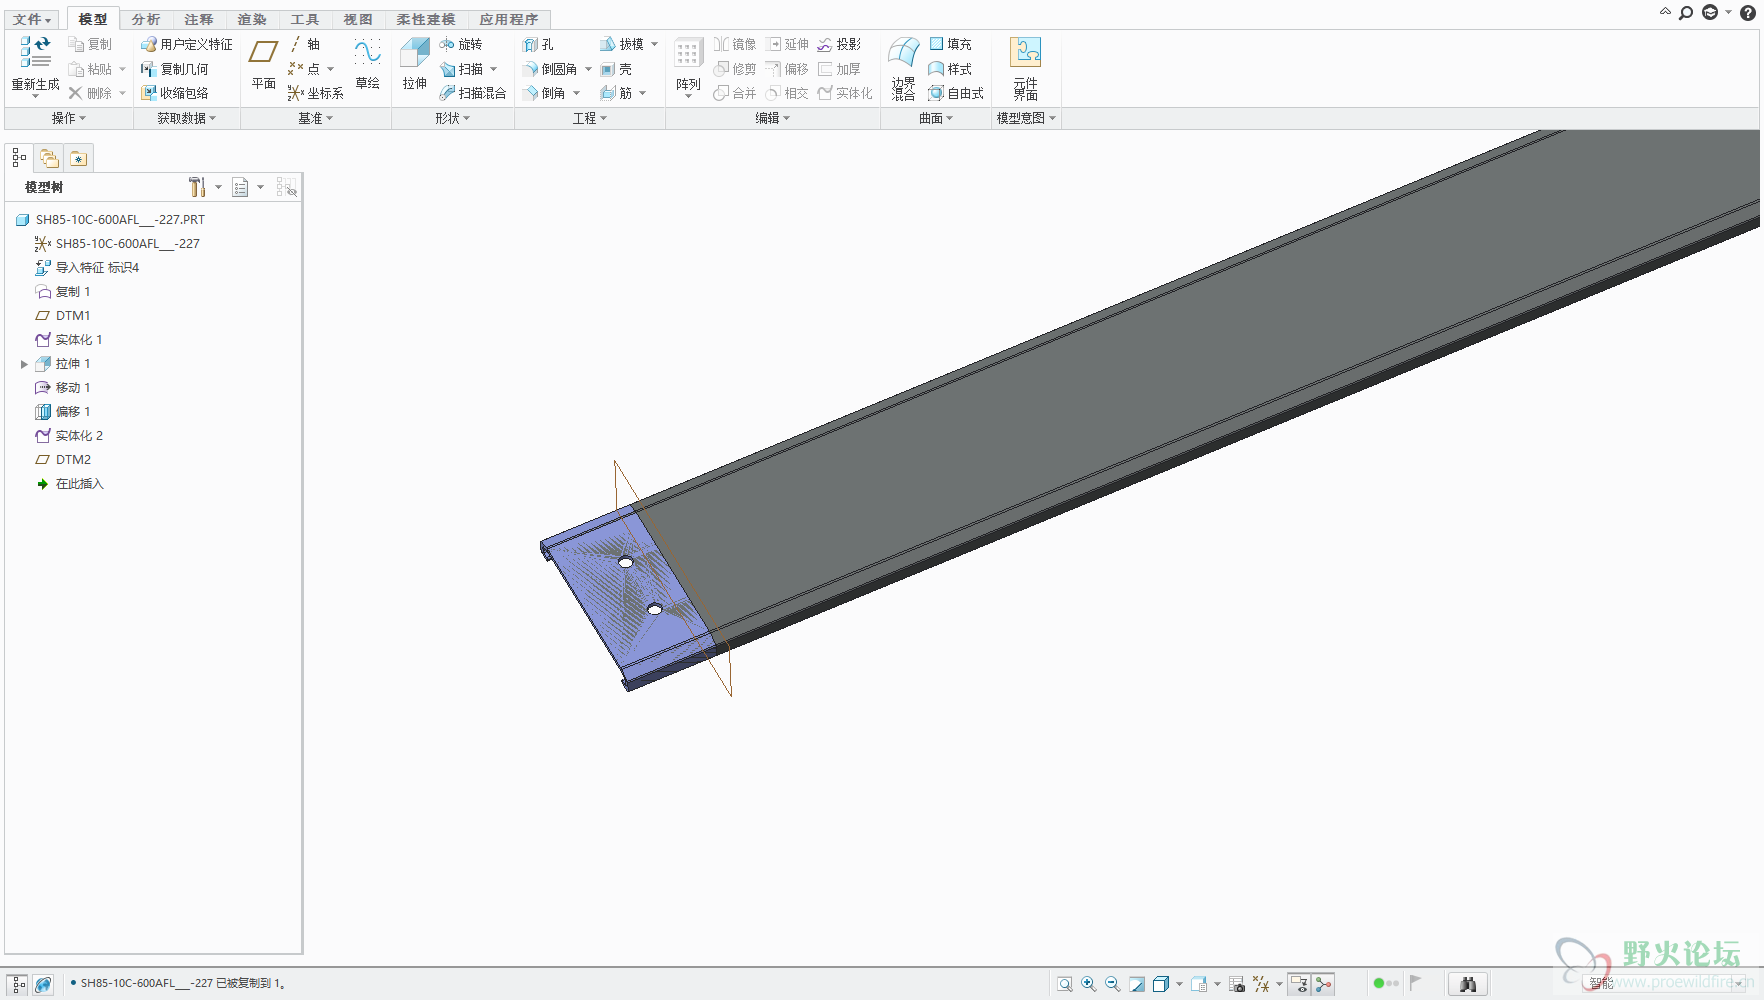Click the 边界混合 (Boundary Blend) tool
The height and width of the screenshot is (1000, 1764).
click(x=904, y=68)
